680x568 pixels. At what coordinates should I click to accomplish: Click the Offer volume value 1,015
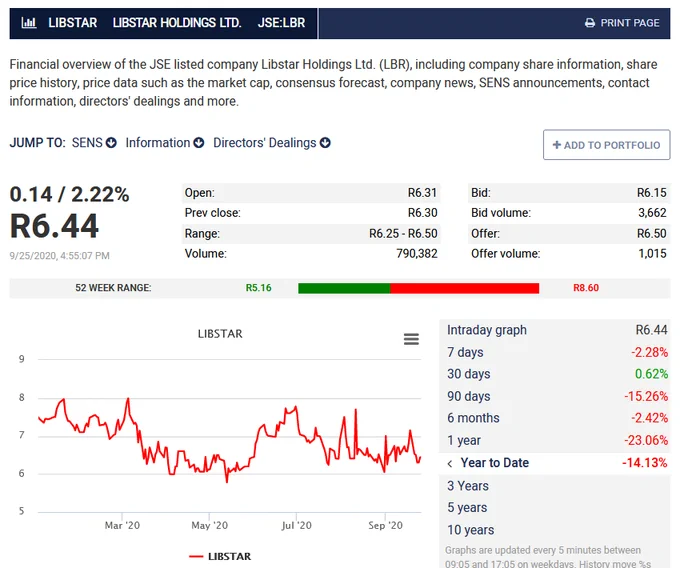652,254
